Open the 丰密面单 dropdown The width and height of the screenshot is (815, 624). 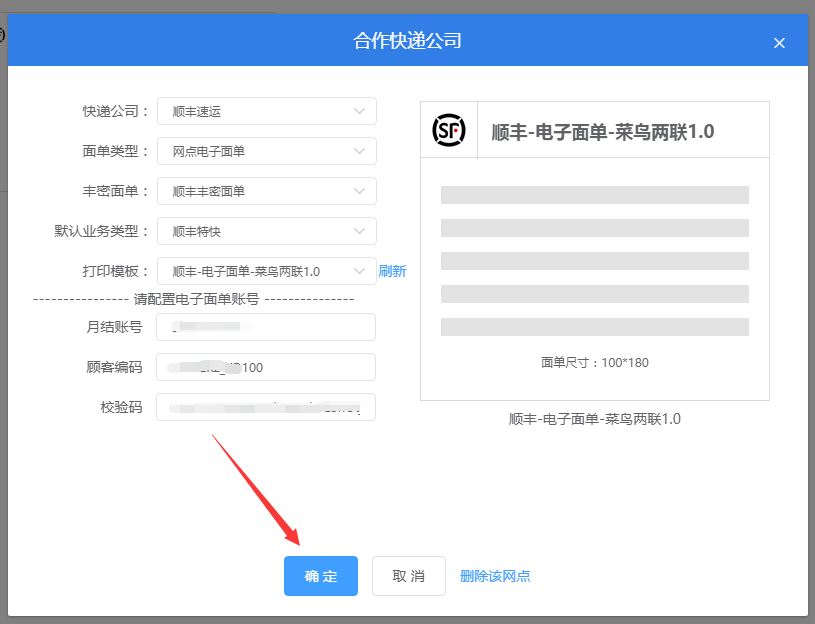point(266,191)
